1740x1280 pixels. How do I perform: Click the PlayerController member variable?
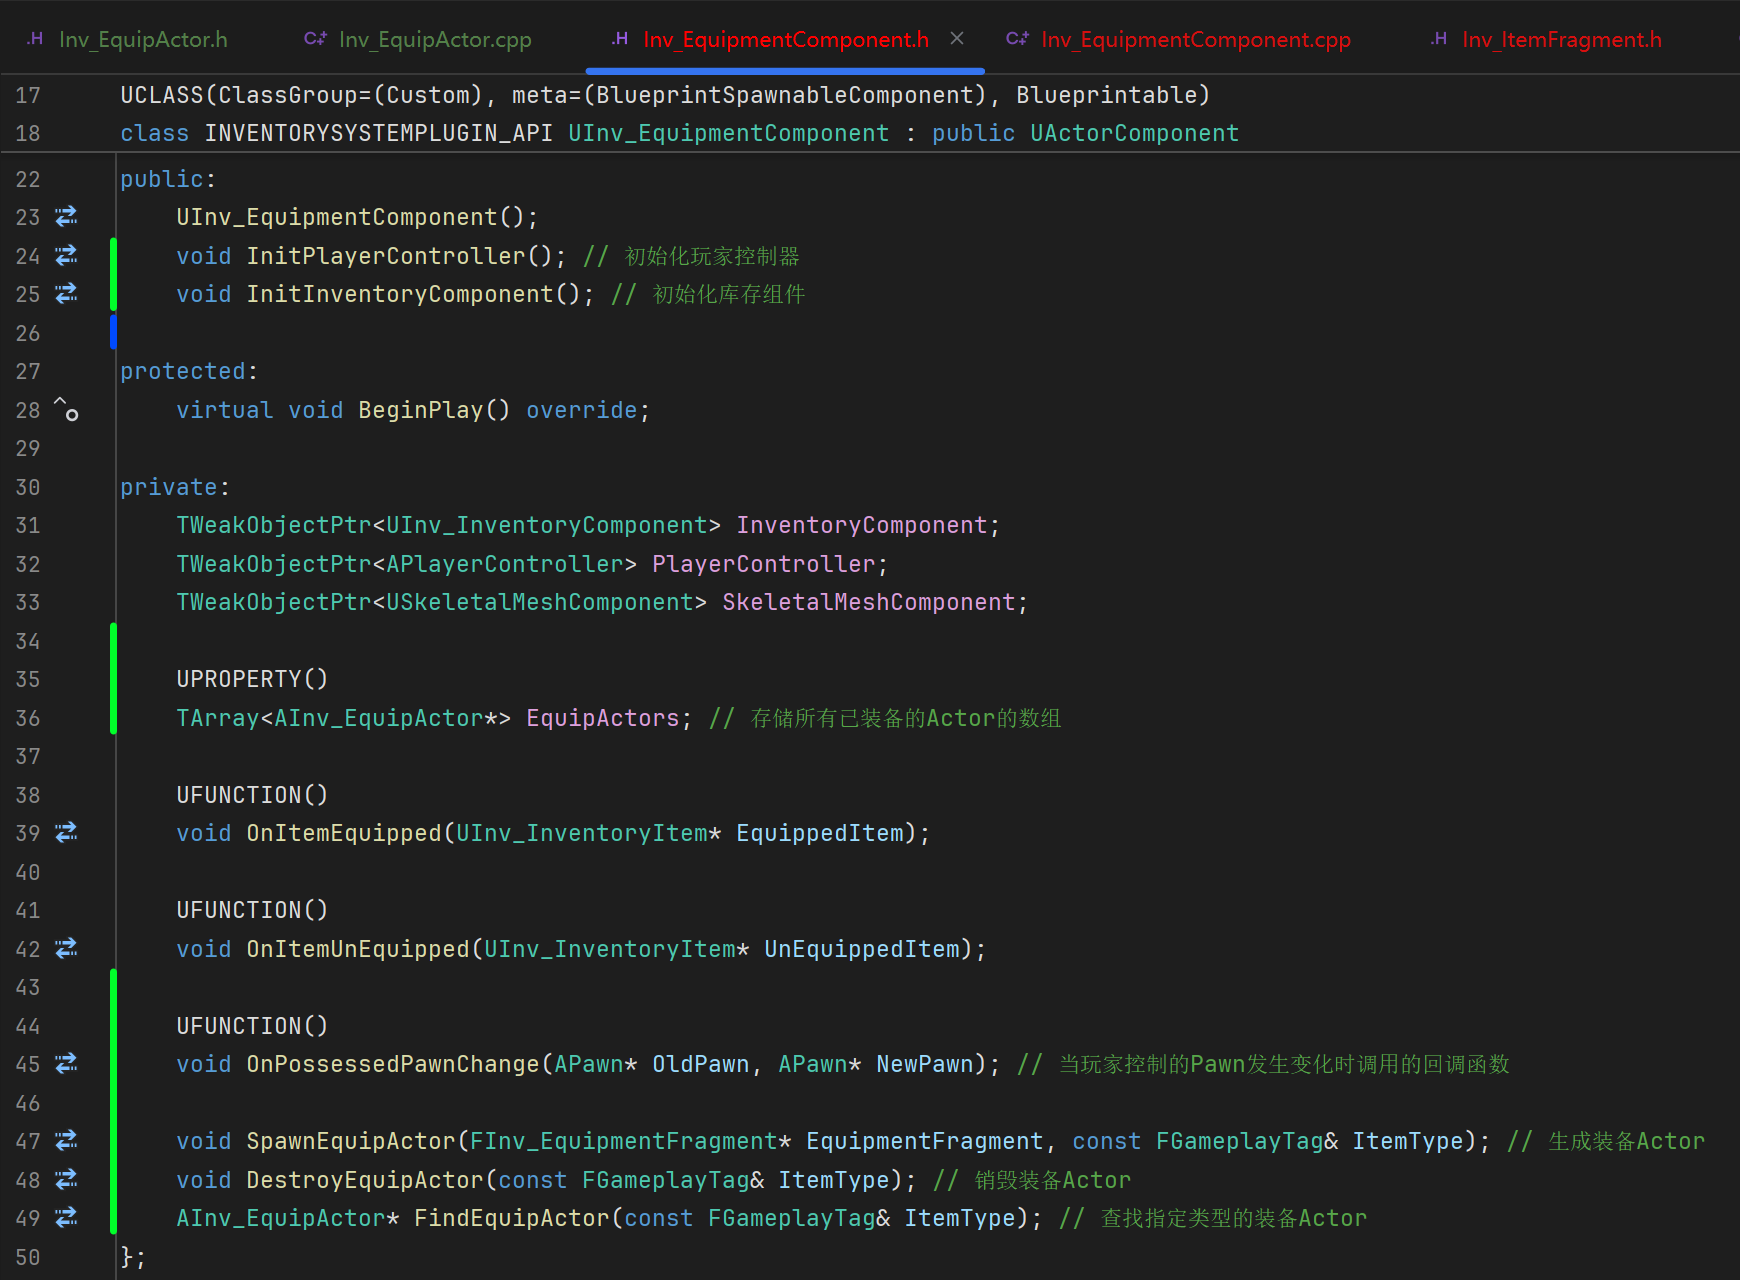tap(764, 564)
